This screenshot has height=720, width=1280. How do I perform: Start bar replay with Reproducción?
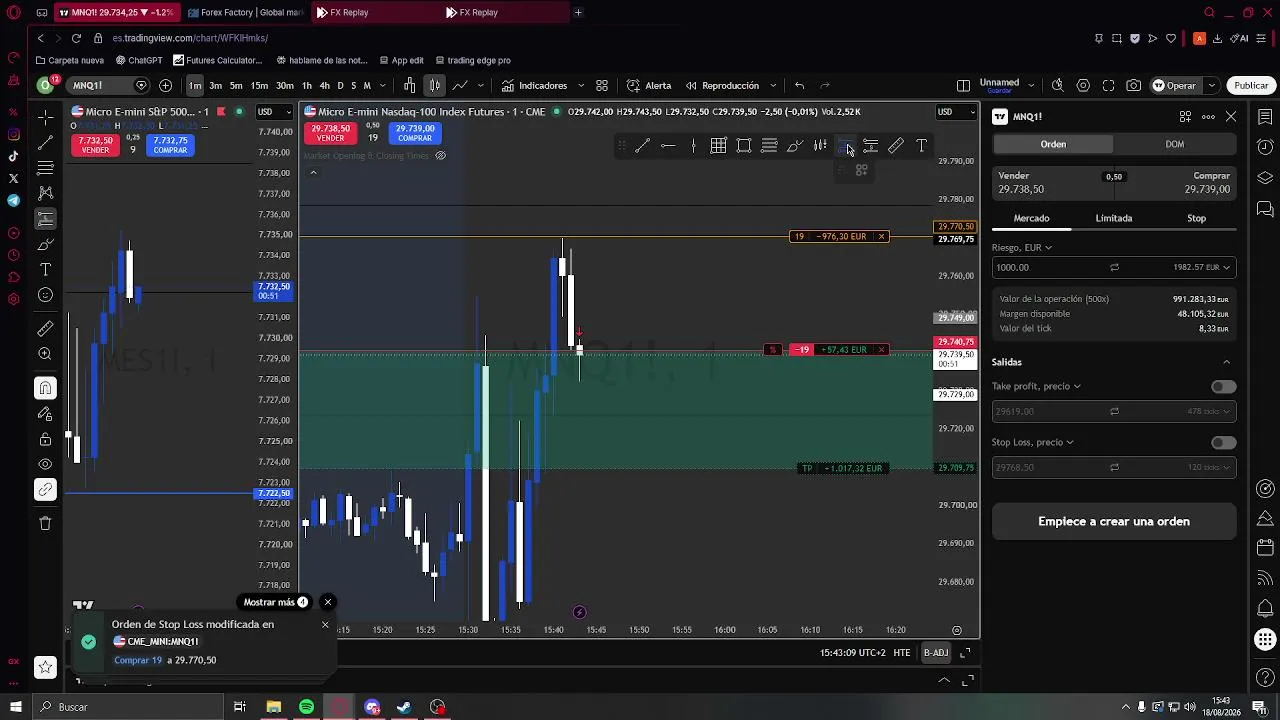pos(722,86)
